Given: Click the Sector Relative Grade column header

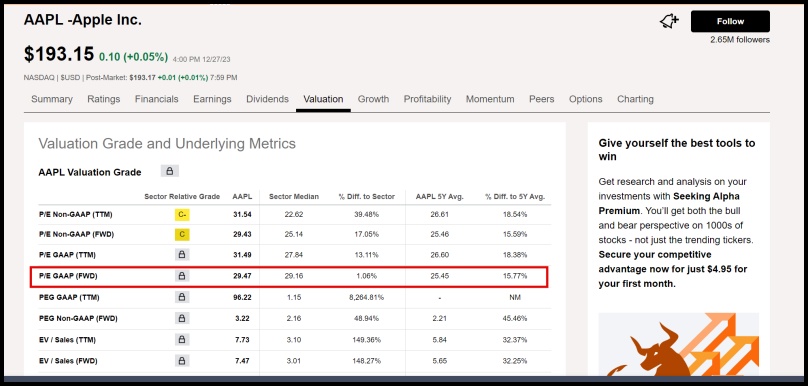Looking at the screenshot, I should click(182, 196).
